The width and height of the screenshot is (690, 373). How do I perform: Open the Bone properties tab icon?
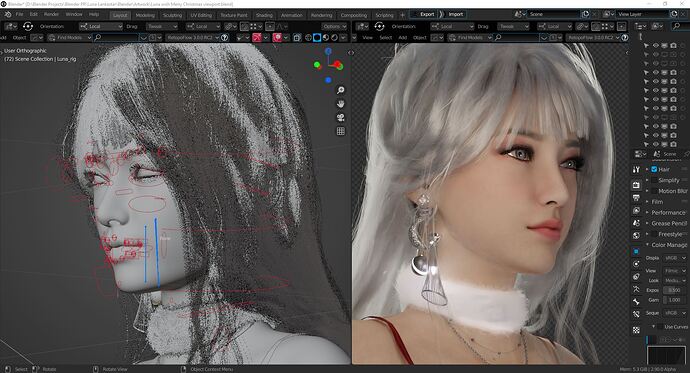coord(636,301)
